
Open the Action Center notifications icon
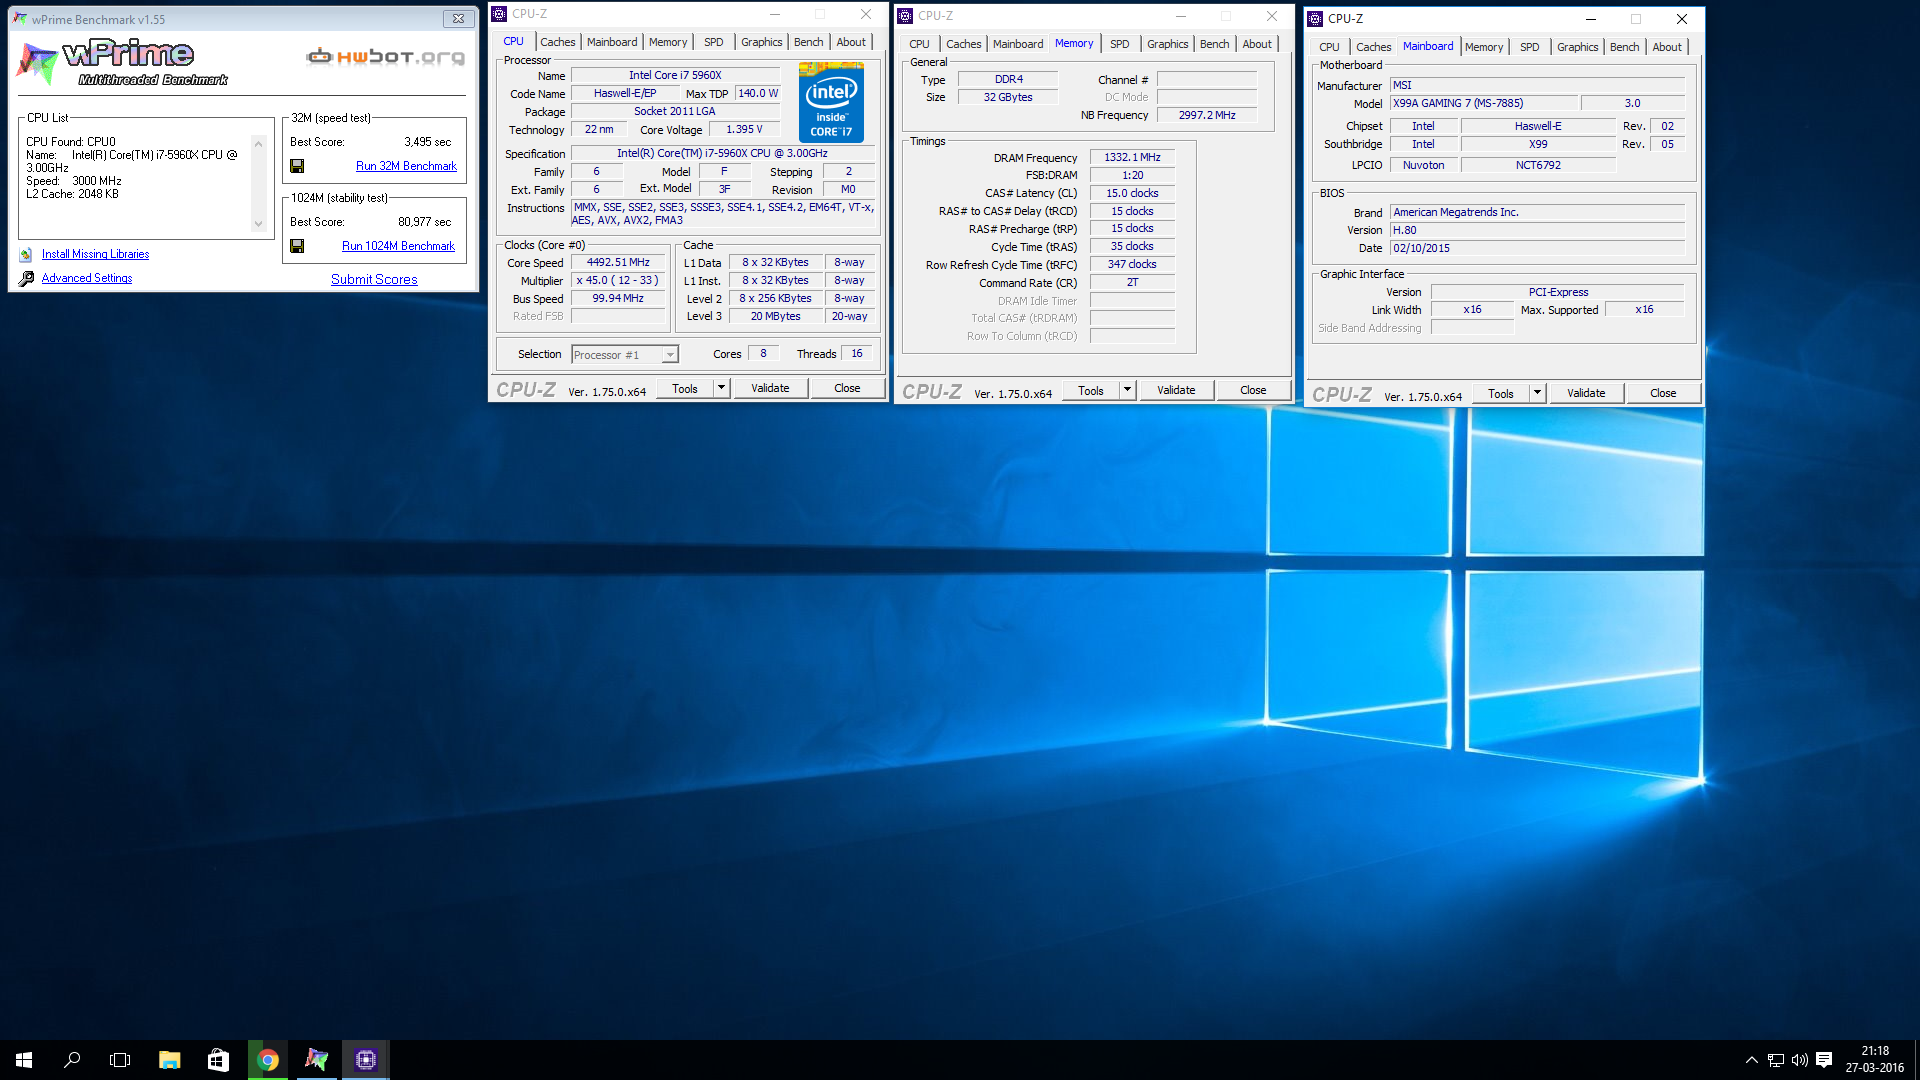(x=1824, y=1060)
